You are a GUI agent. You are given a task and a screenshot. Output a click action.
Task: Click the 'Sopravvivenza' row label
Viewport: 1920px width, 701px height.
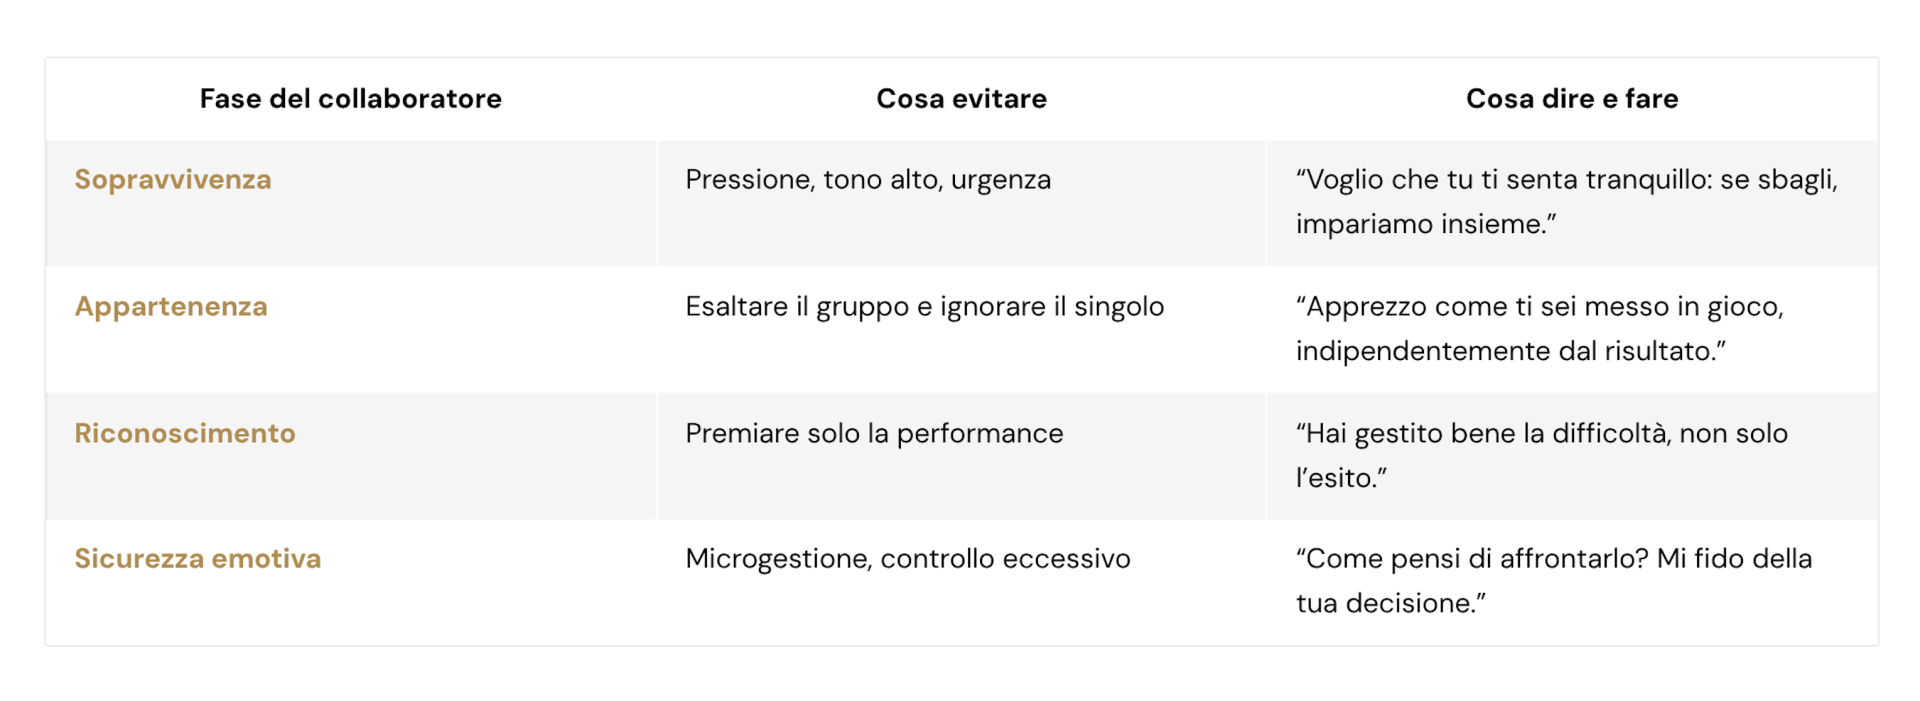click(x=173, y=180)
